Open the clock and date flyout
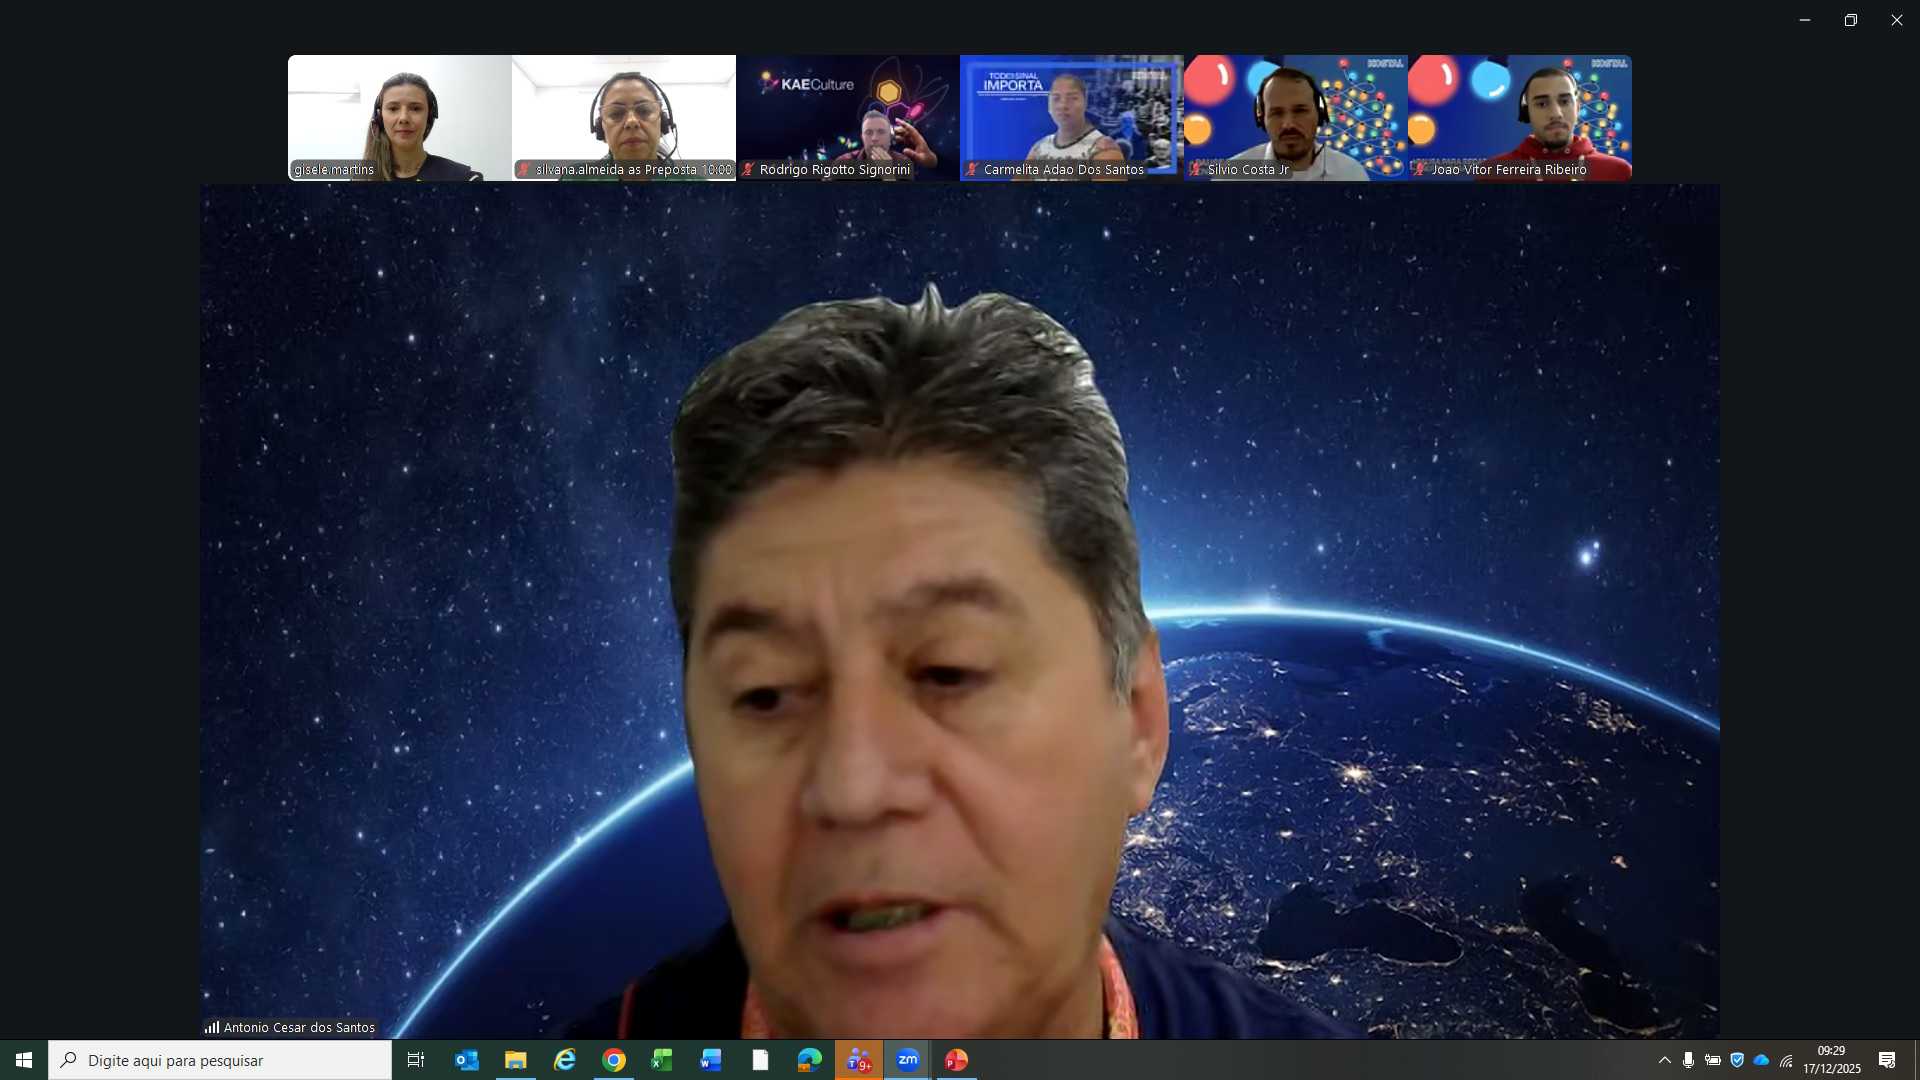The height and width of the screenshot is (1080, 1920). point(1832,1060)
